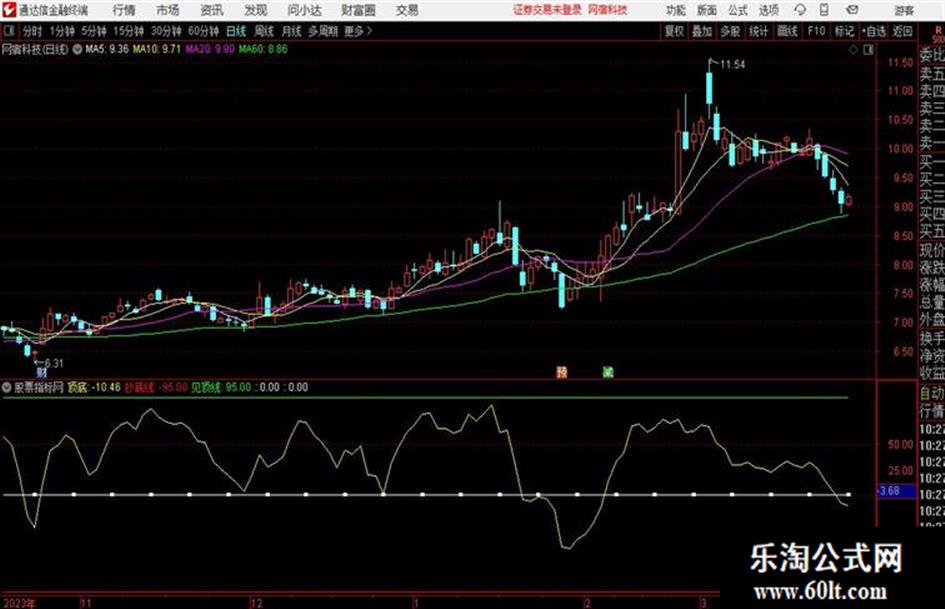
Task: Toggle the chart panel layout icon
Action: pyautogui.click(x=868, y=50)
